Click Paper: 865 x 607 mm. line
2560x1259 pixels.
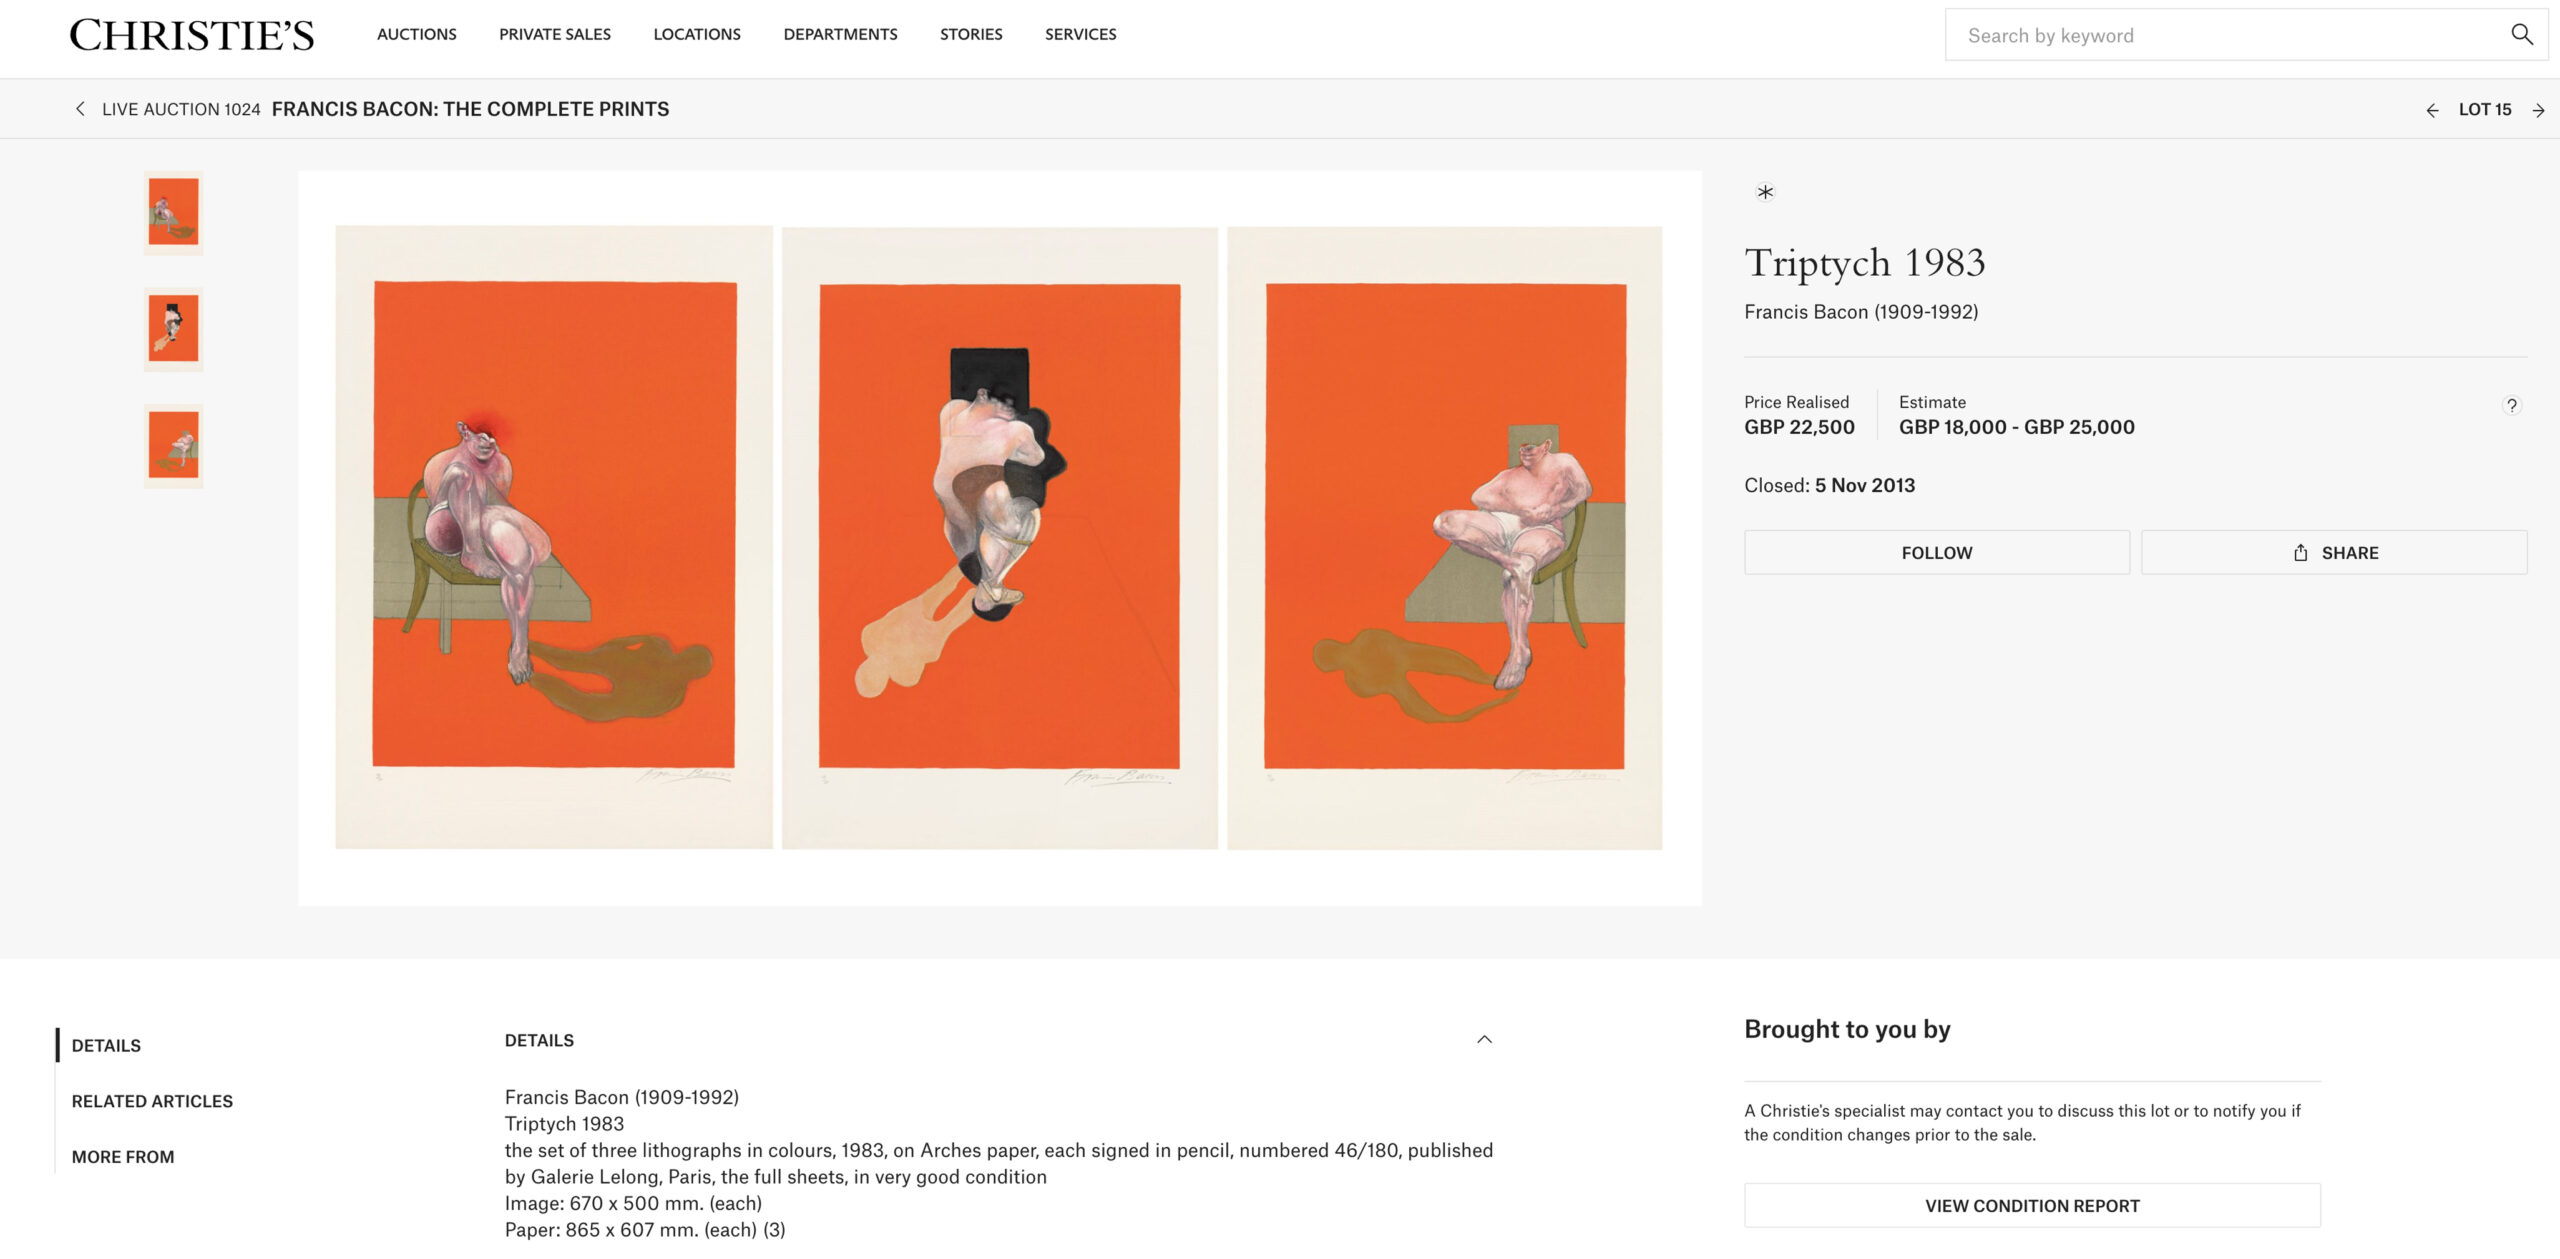(645, 1230)
